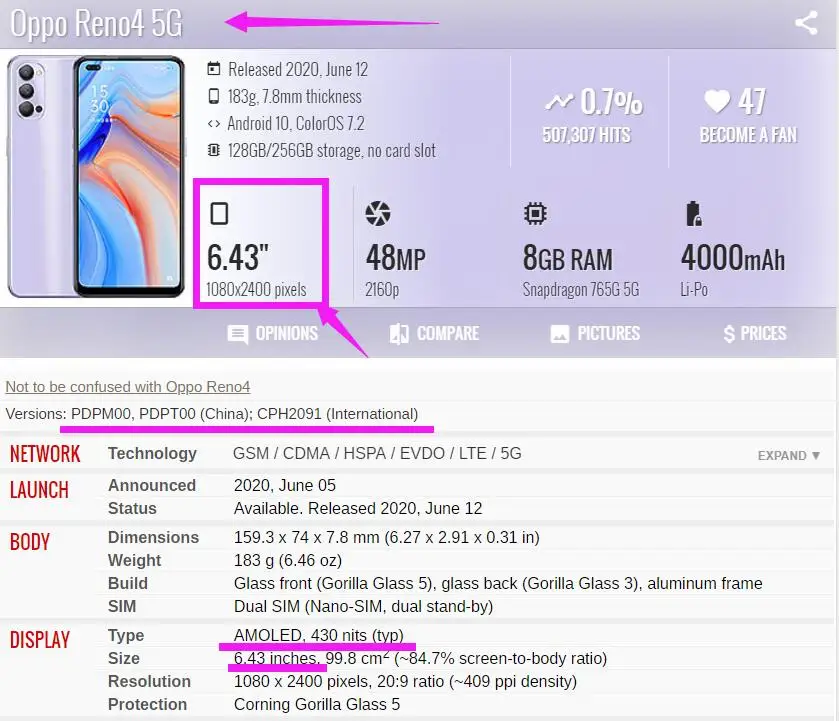Click the Dimensions label link

pos(154,537)
